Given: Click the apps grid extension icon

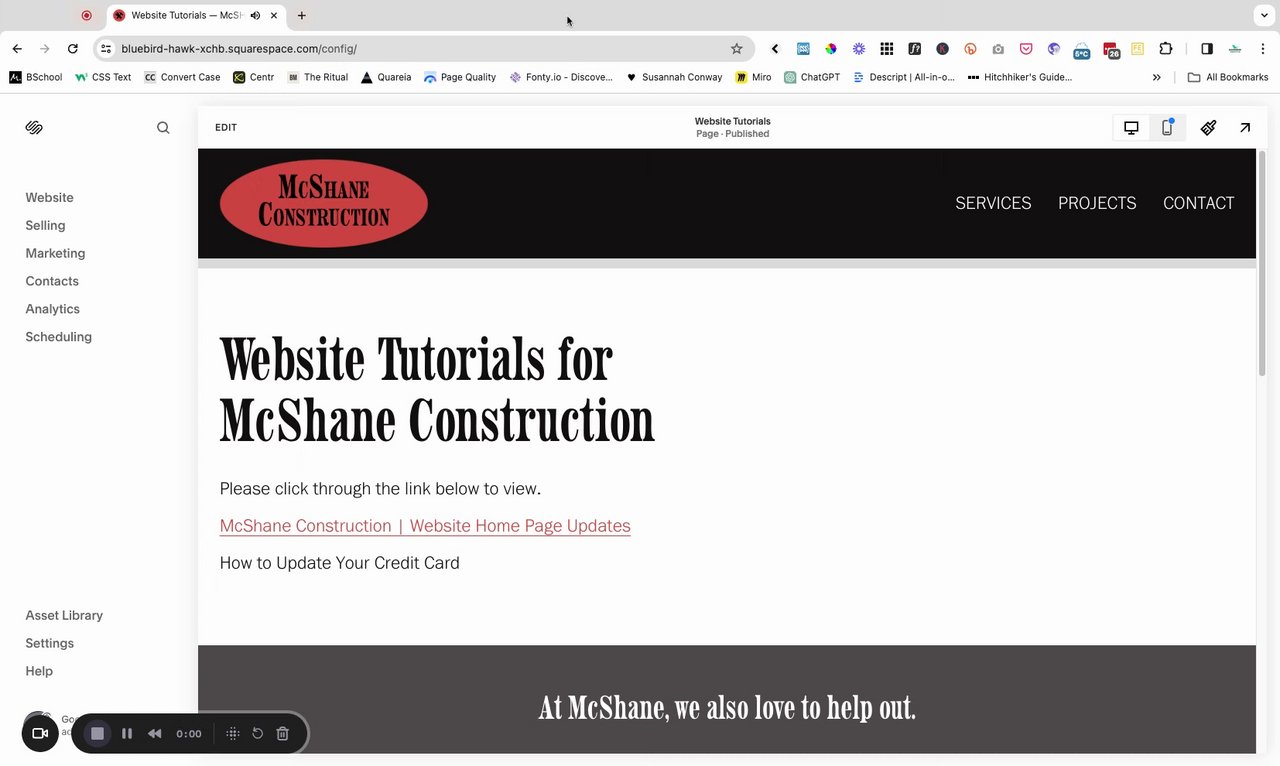Looking at the screenshot, I should click(887, 48).
